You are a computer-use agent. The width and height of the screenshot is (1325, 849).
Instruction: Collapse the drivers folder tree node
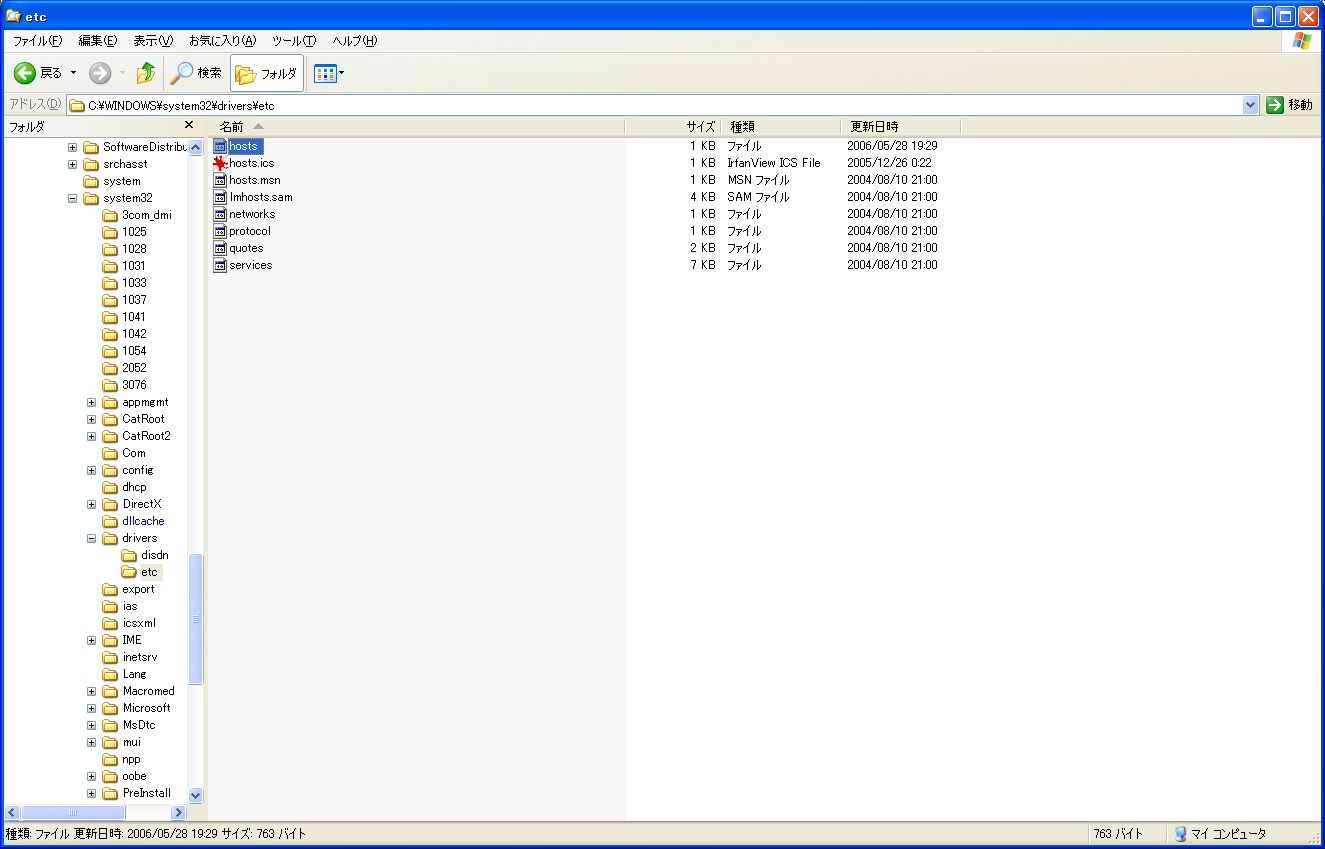(92, 538)
